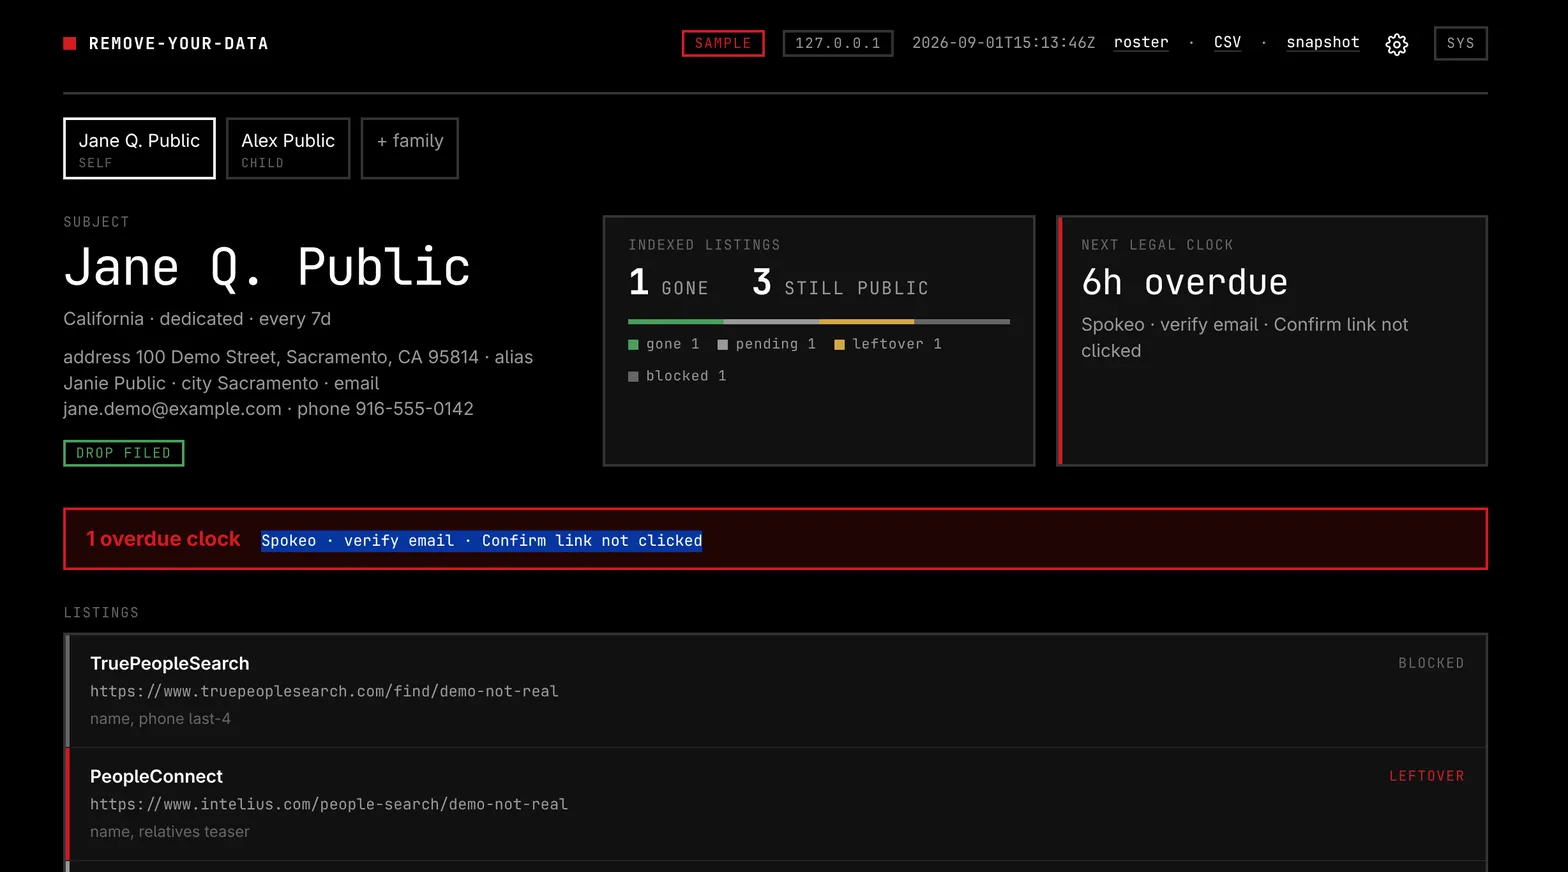
Task: Click the 1 GONE count
Action: point(668,284)
